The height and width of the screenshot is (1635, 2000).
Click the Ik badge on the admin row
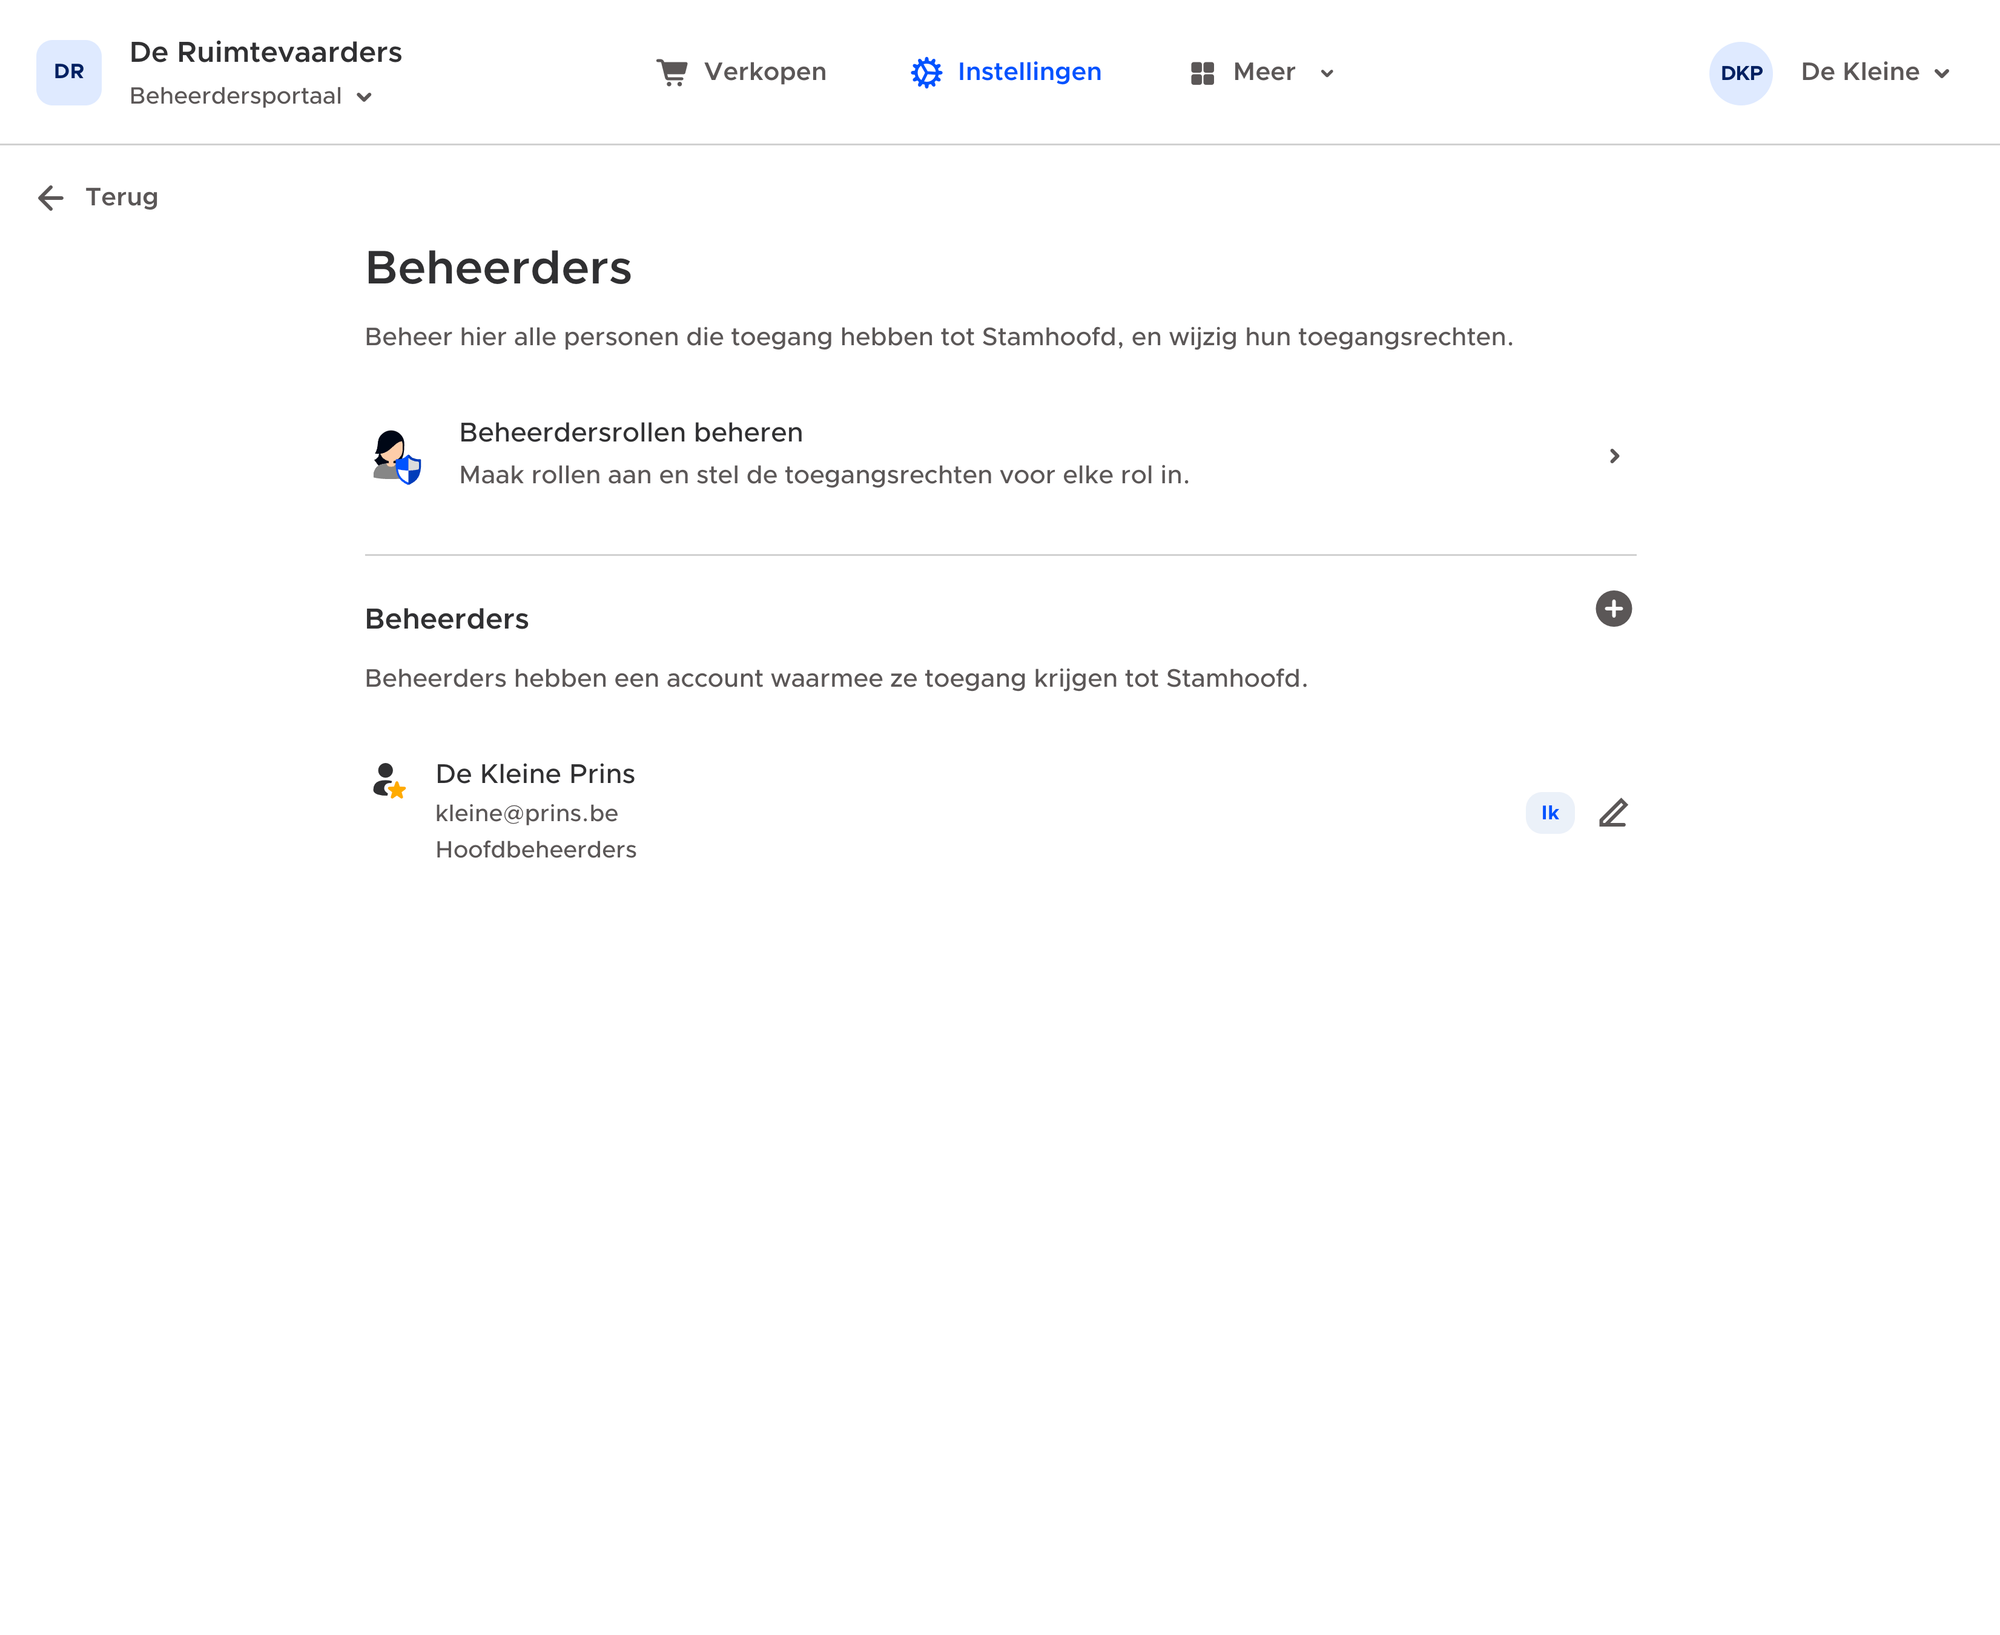pos(1549,813)
